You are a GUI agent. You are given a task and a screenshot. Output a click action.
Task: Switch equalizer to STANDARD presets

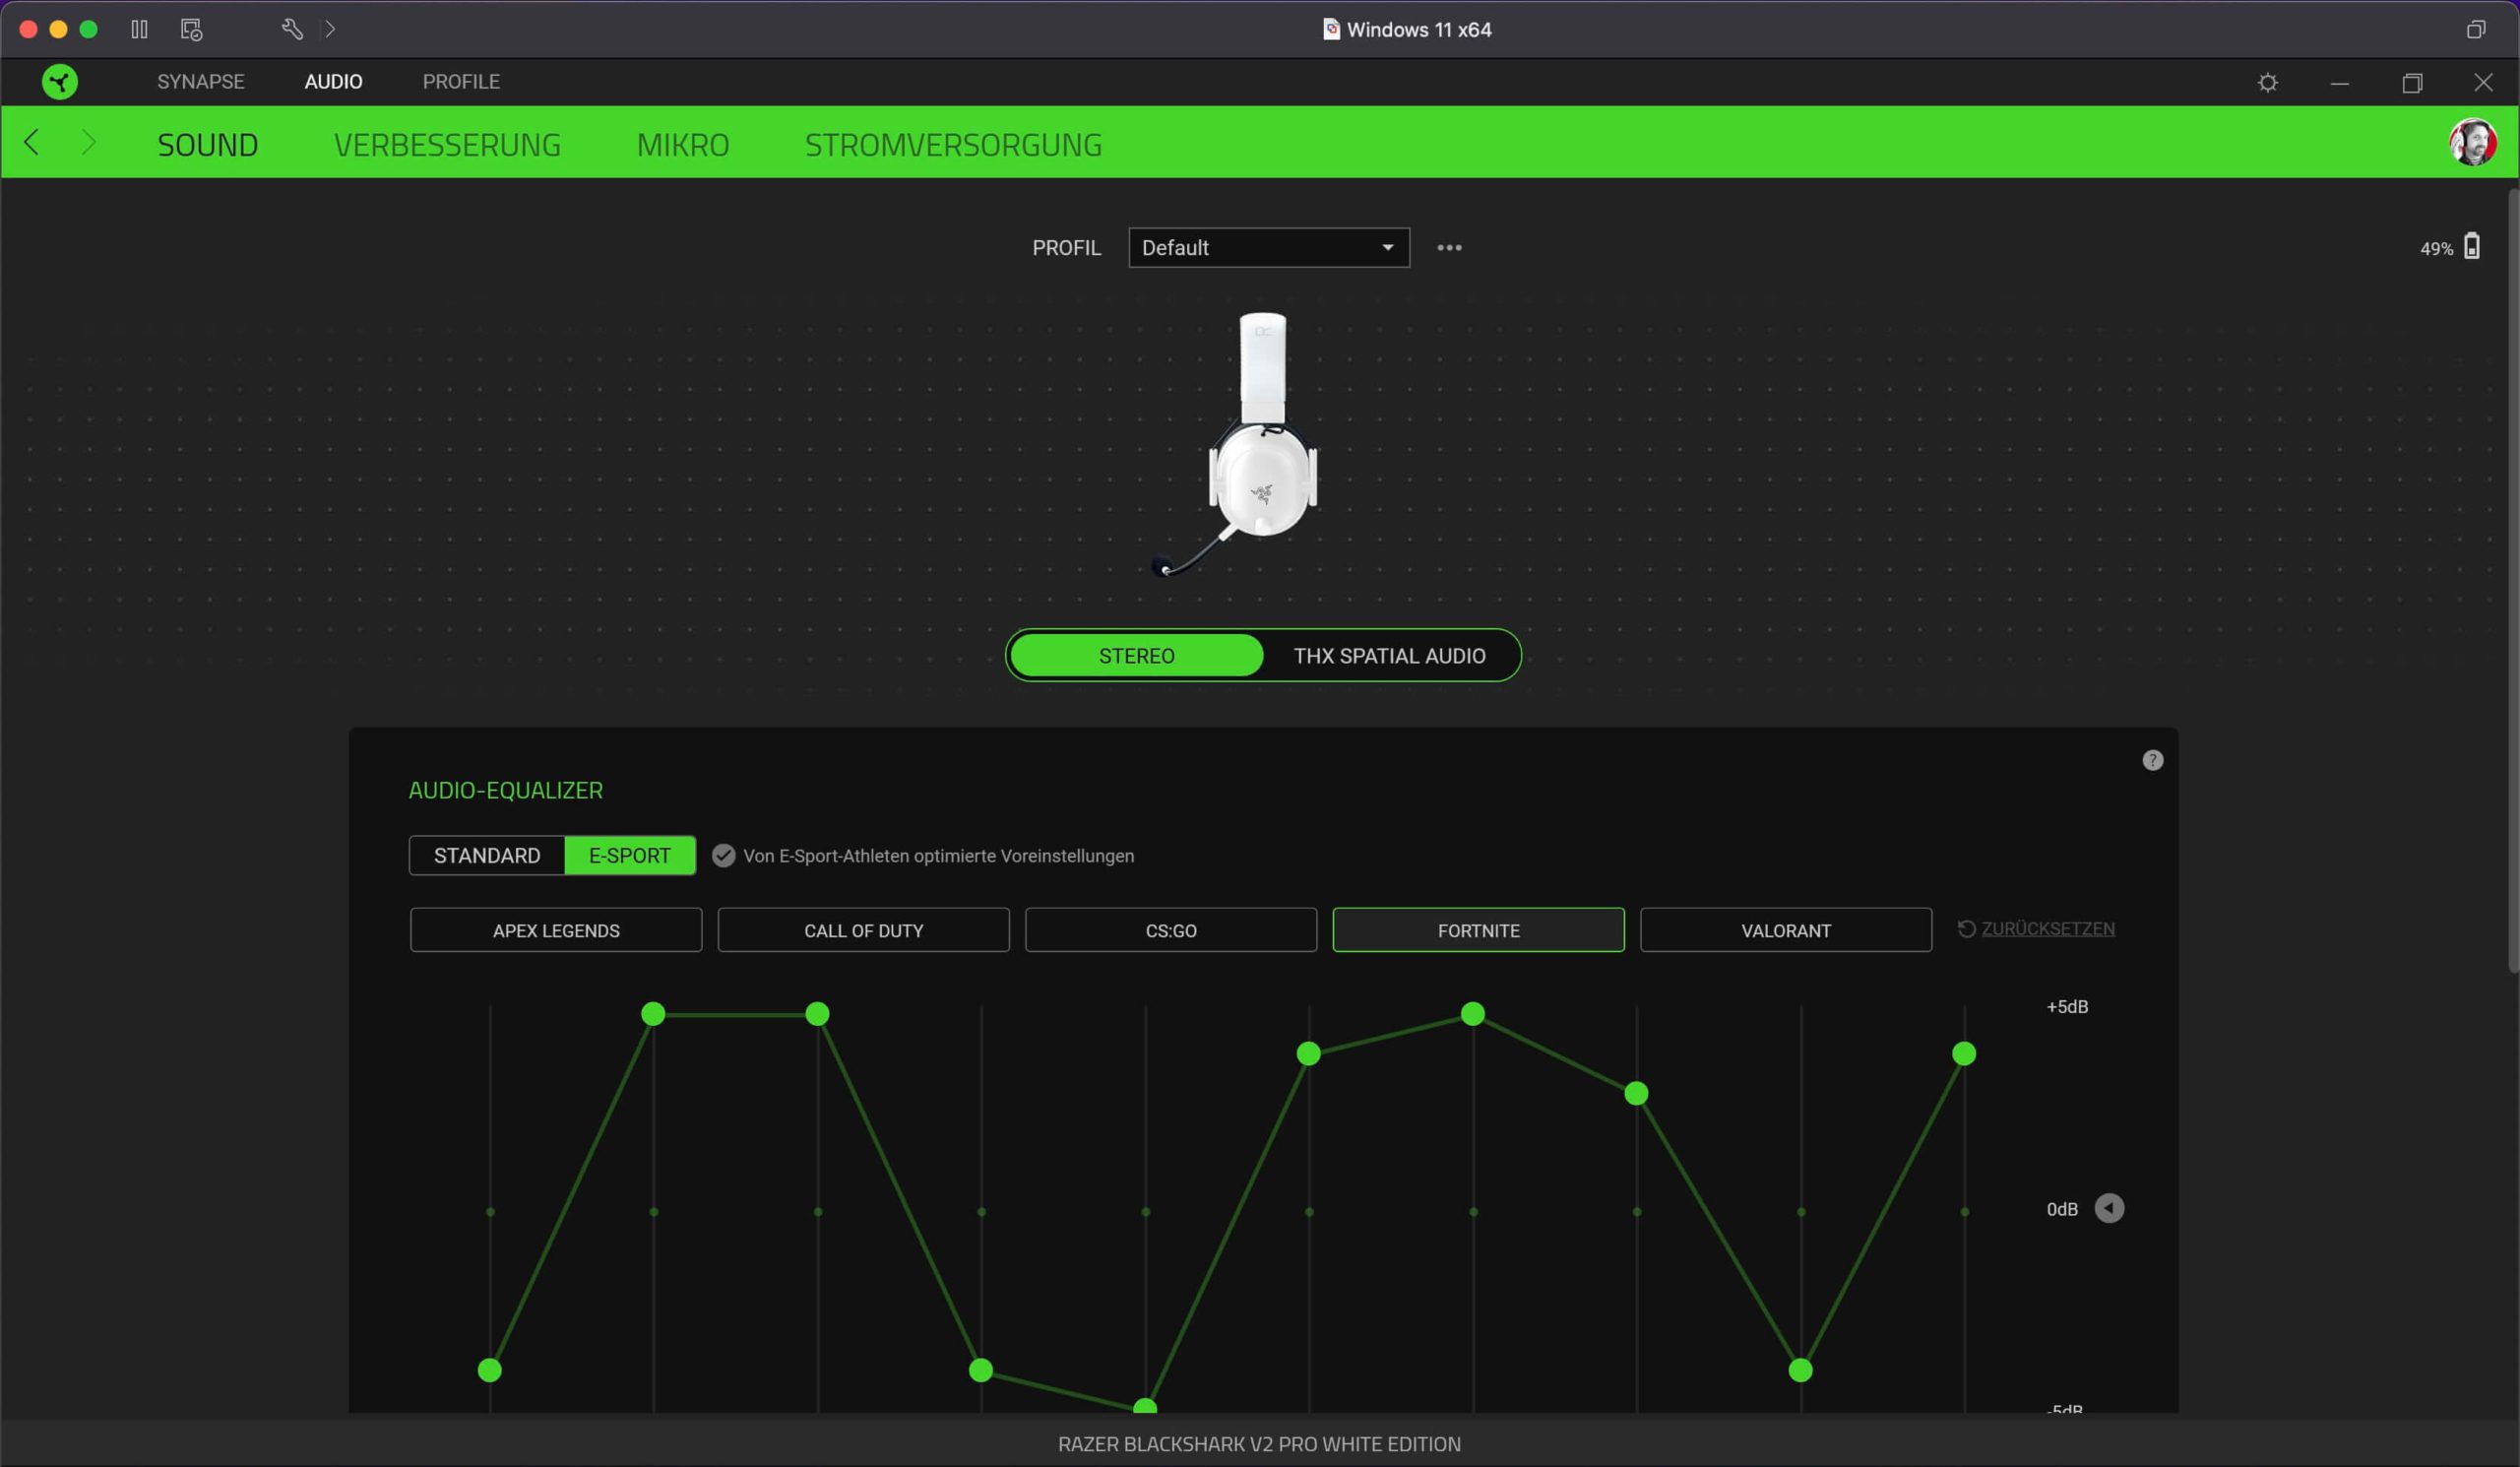[487, 856]
